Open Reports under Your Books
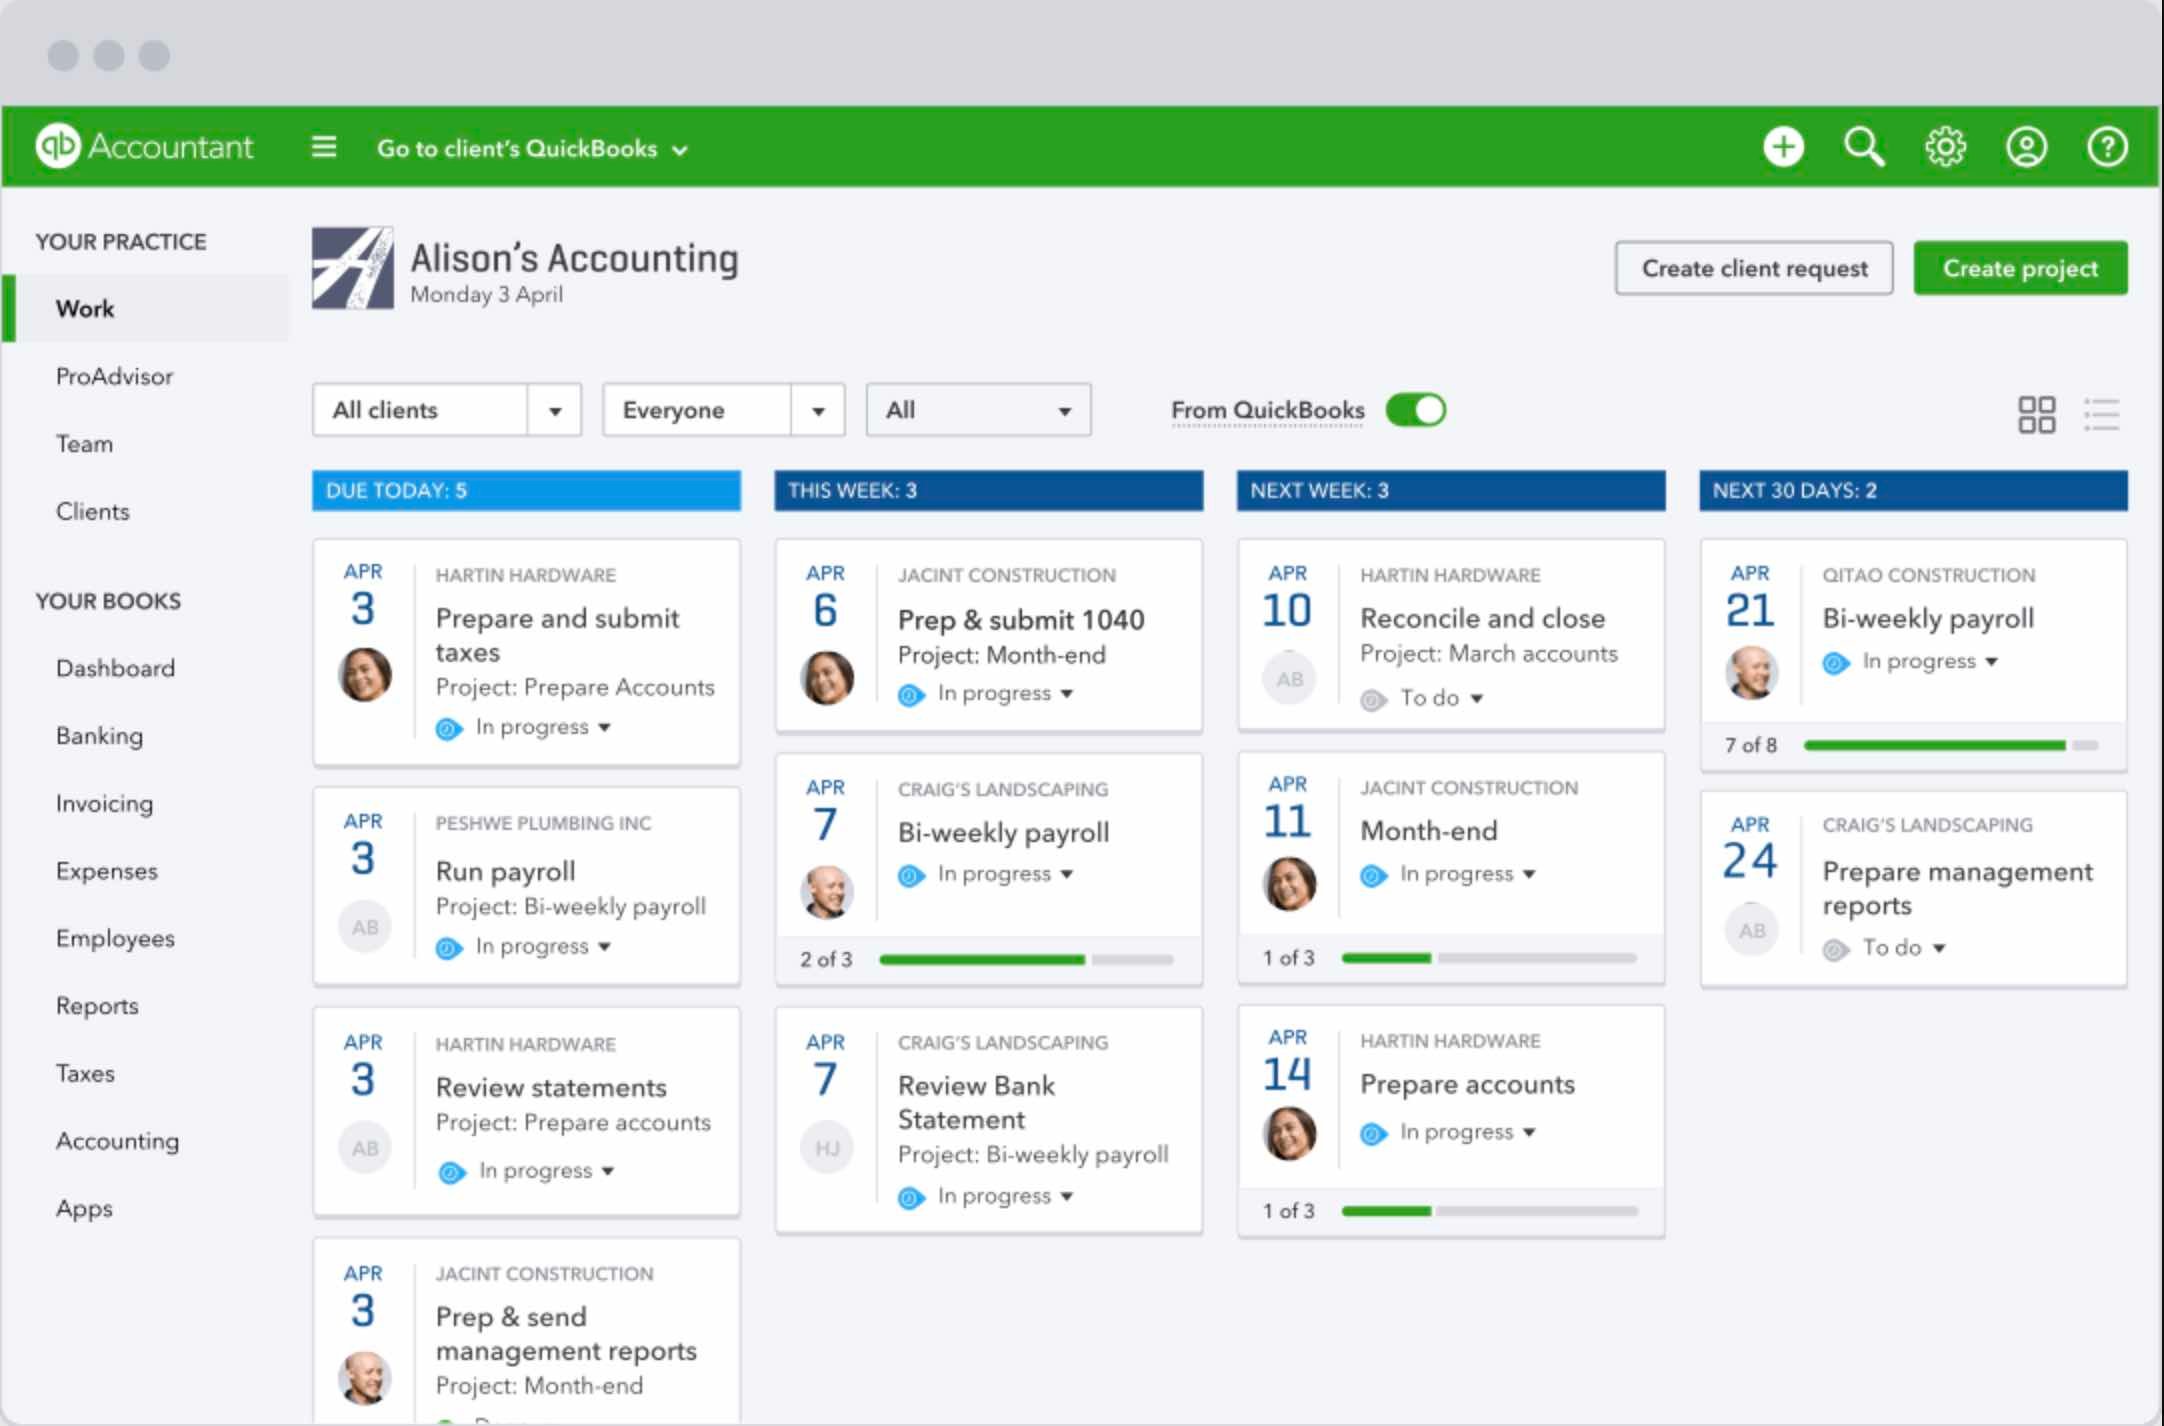 [x=98, y=1006]
